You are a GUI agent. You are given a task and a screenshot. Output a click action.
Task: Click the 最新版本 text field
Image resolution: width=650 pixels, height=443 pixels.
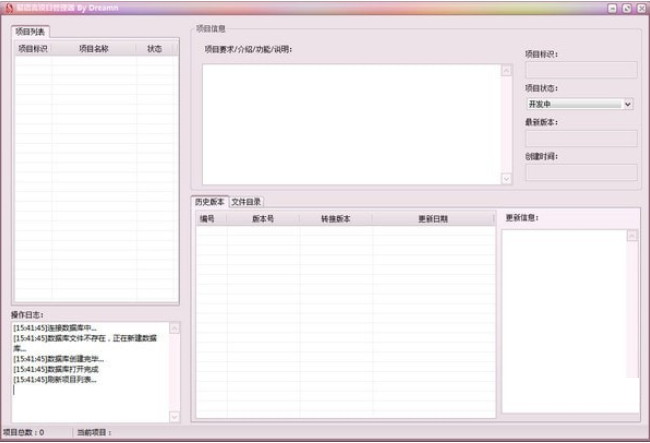(581, 138)
